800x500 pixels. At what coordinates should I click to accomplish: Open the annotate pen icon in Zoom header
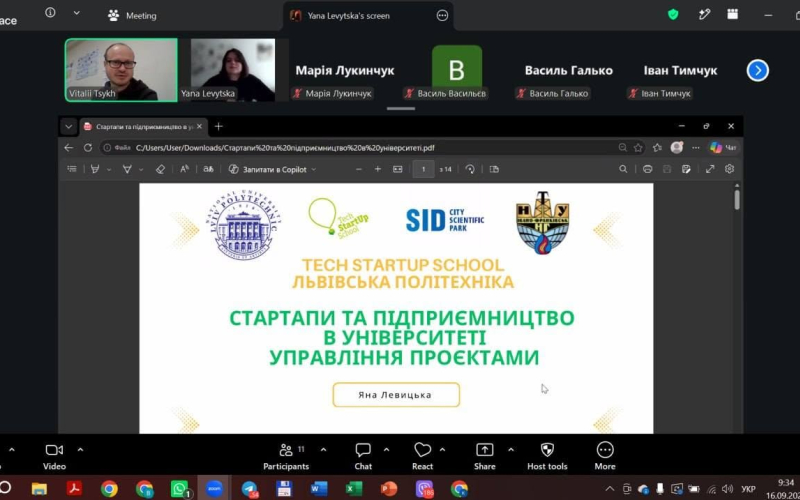tap(704, 14)
